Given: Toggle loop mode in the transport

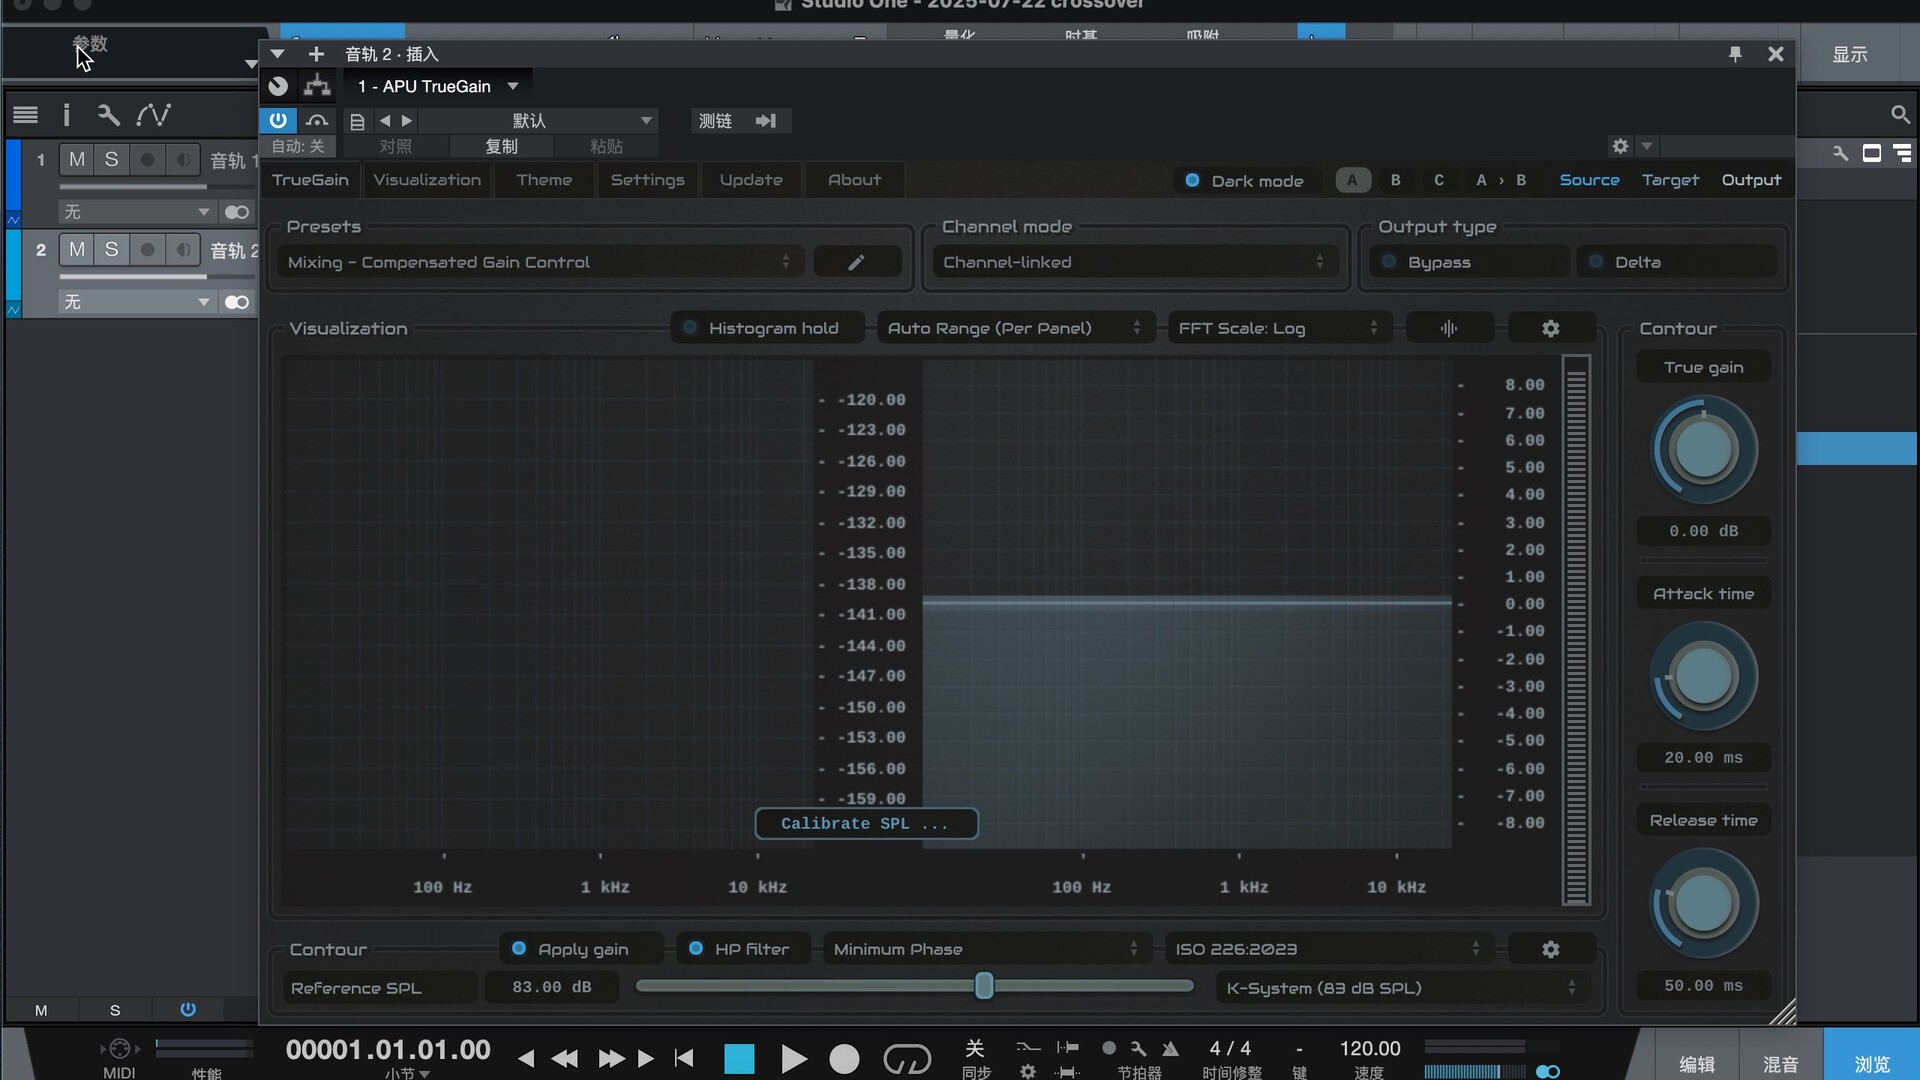Looking at the screenshot, I should [x=907, y=1059].
